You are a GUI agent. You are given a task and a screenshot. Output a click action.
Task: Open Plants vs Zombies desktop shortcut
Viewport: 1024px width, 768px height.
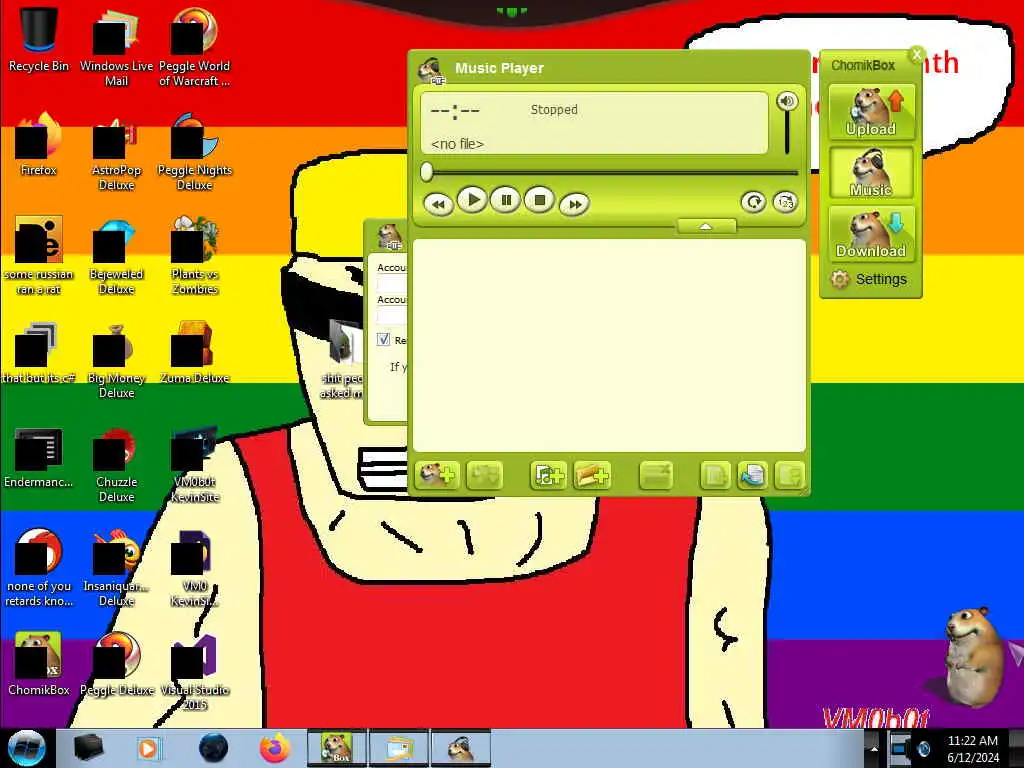coord(194,255)
